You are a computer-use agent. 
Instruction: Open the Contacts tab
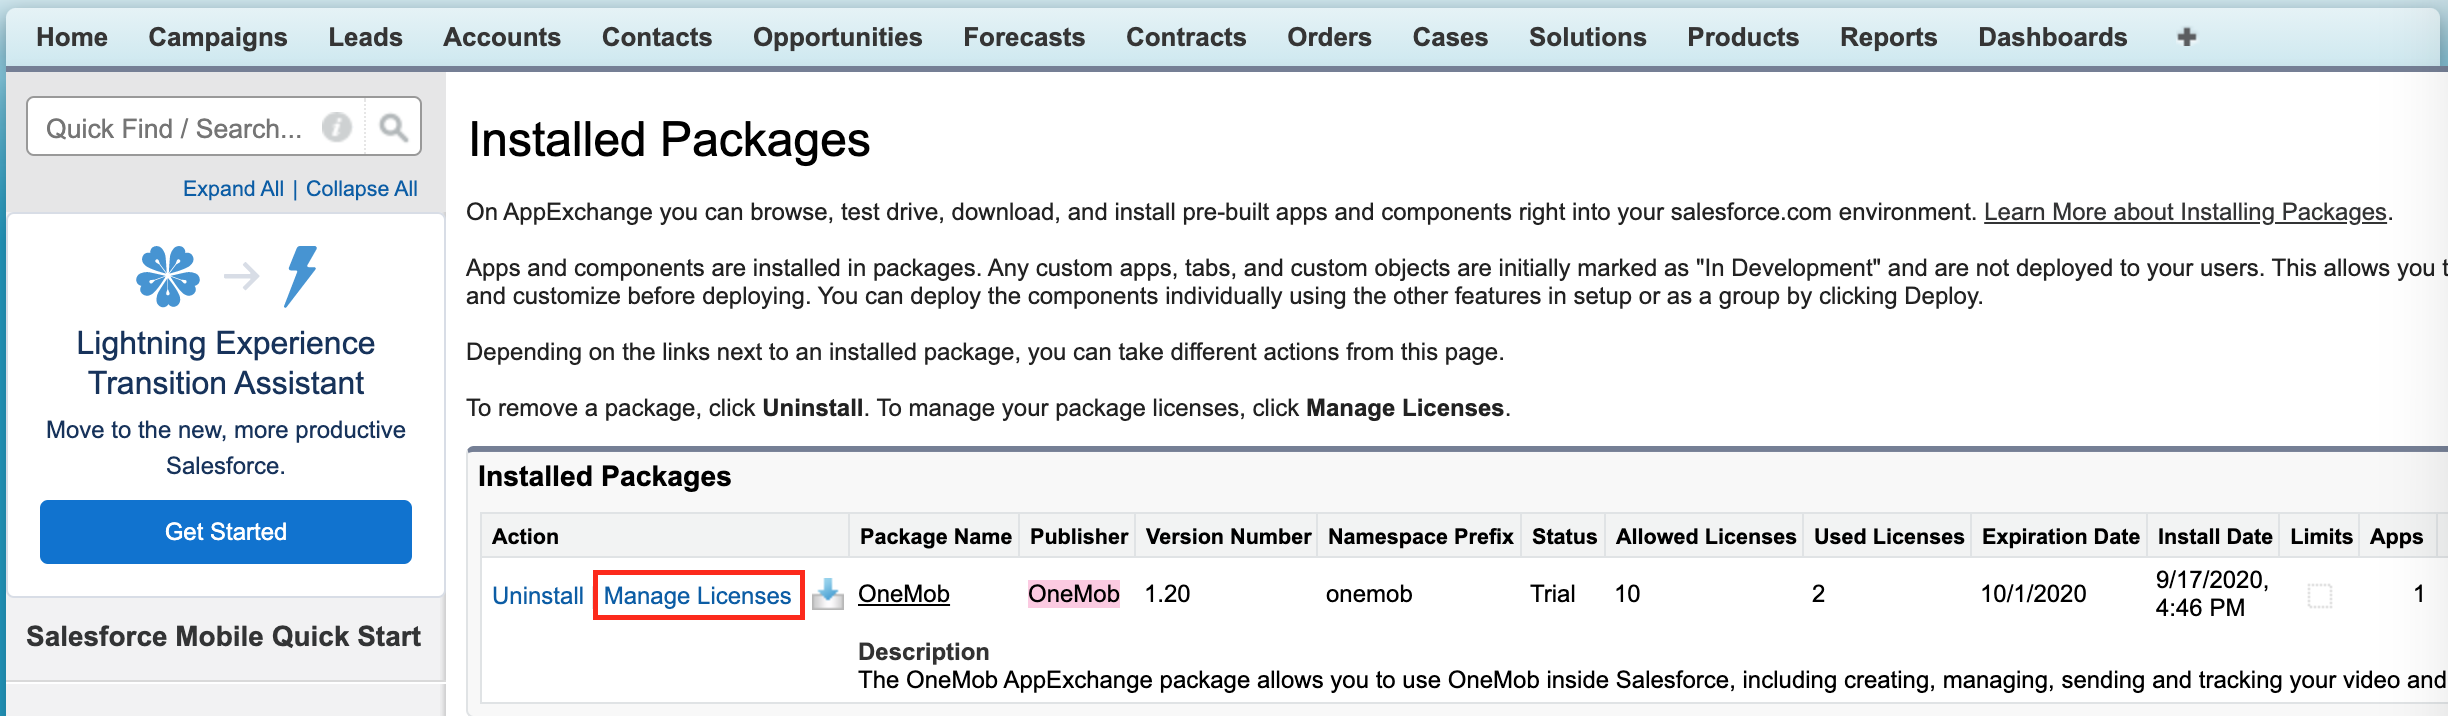[657, 37]
